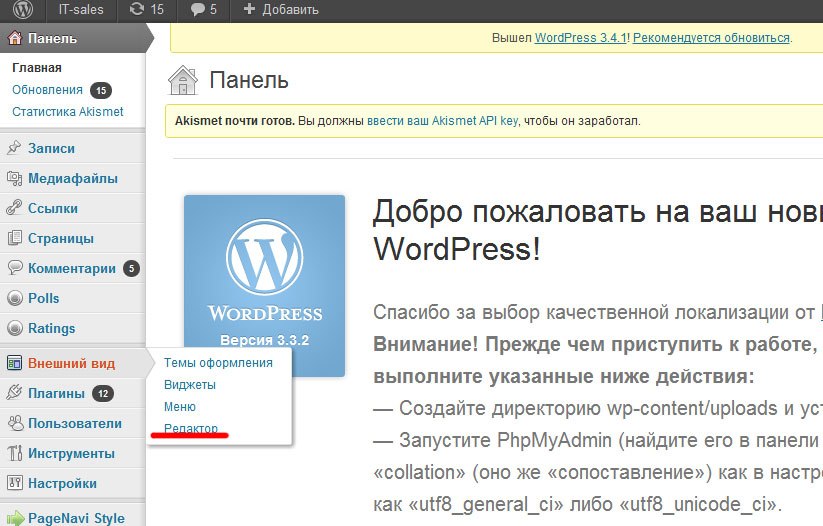Screen dimensions: 823x526
Task: Select Меню in the flyout menu
Action: tap(180, 407)
